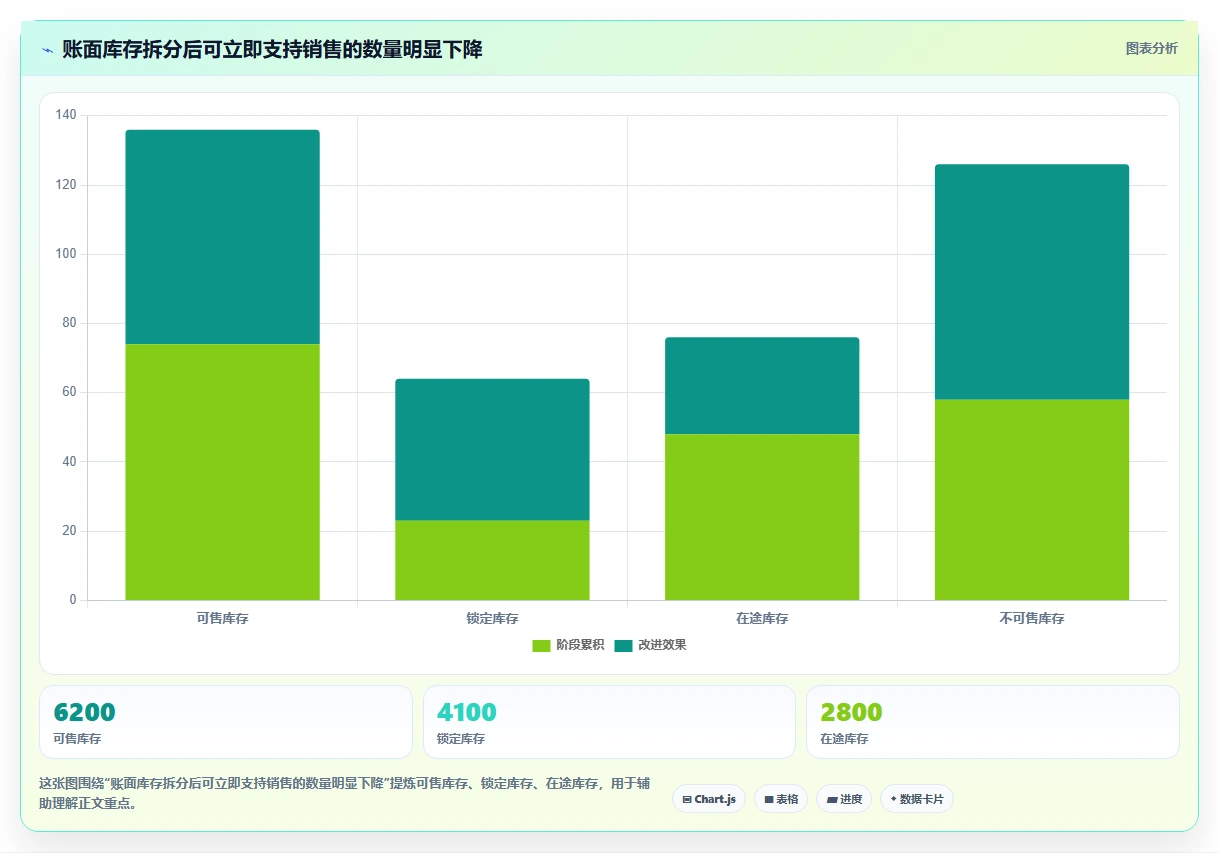The height and width of the screenshot is (853, 1219).
Task: Click the teal 可售库存 bar segment
Action: (x=222, y=237)
